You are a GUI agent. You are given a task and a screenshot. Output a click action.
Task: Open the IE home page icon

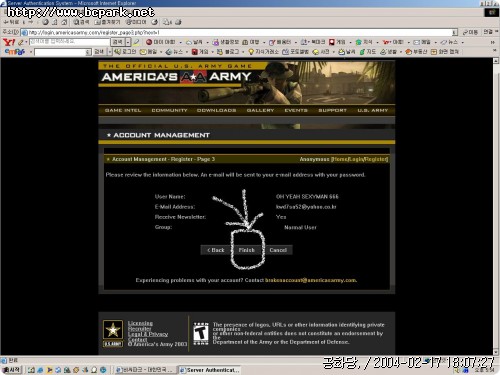pos(64,22)
